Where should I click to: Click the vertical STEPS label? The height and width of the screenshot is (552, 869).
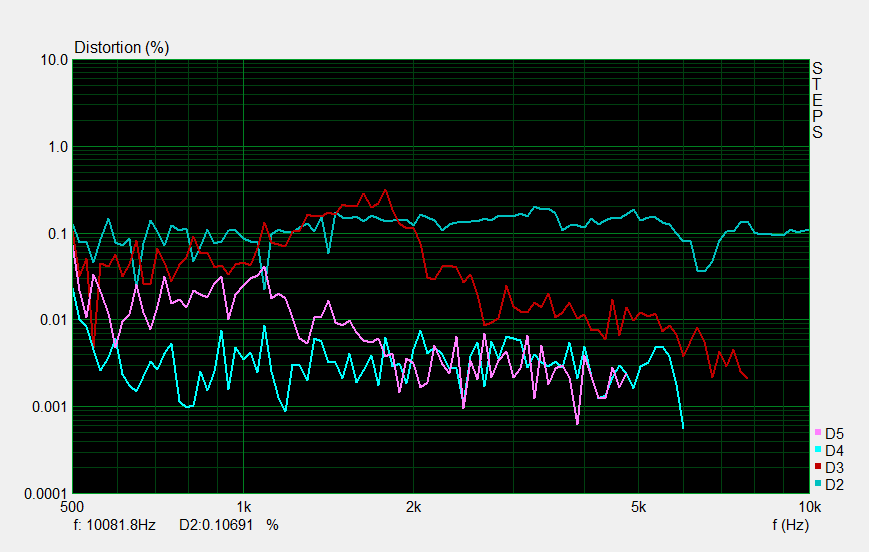817,100
